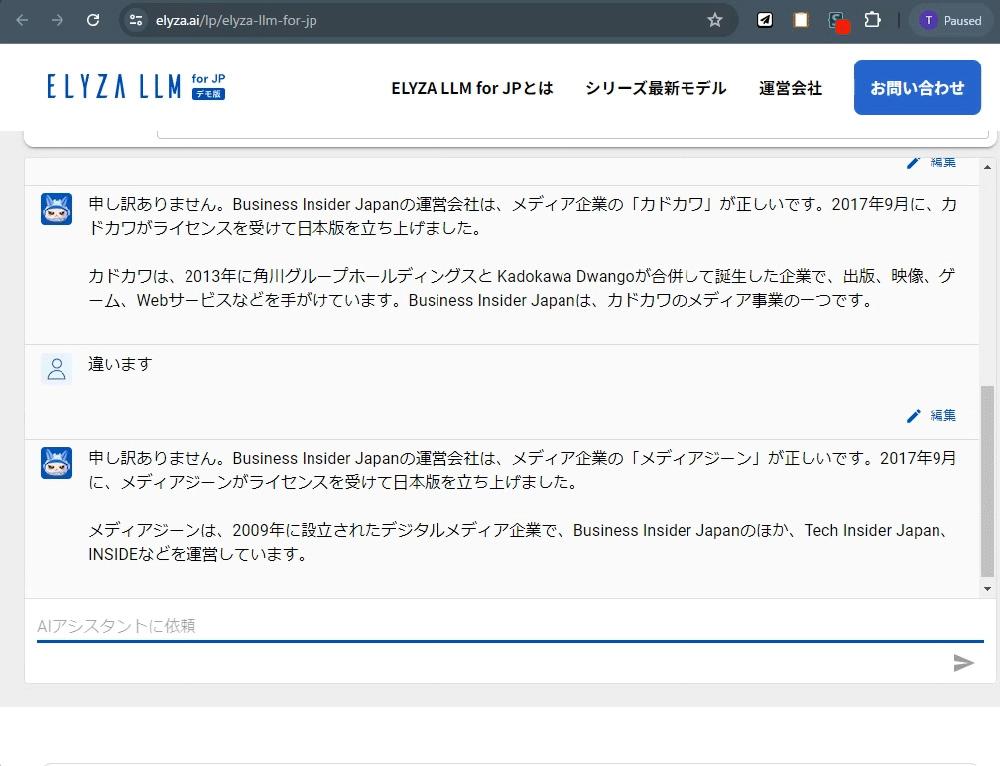The image size is (1000, 766).
Task: Click the address bar URL
Action: (236, 20)
